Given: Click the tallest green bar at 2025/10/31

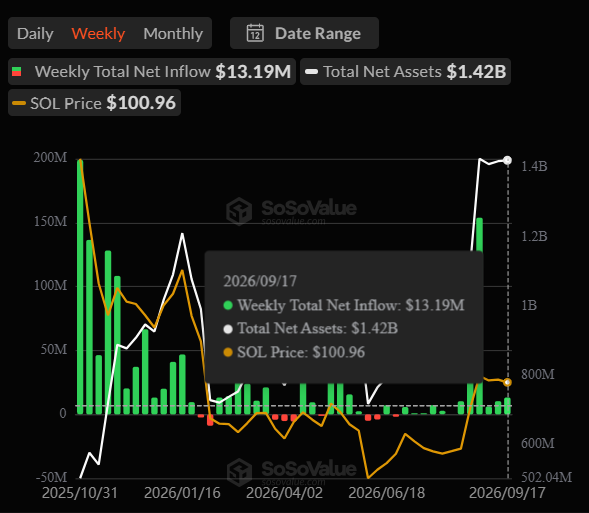Looking at the screenshot, I should 80,287.
